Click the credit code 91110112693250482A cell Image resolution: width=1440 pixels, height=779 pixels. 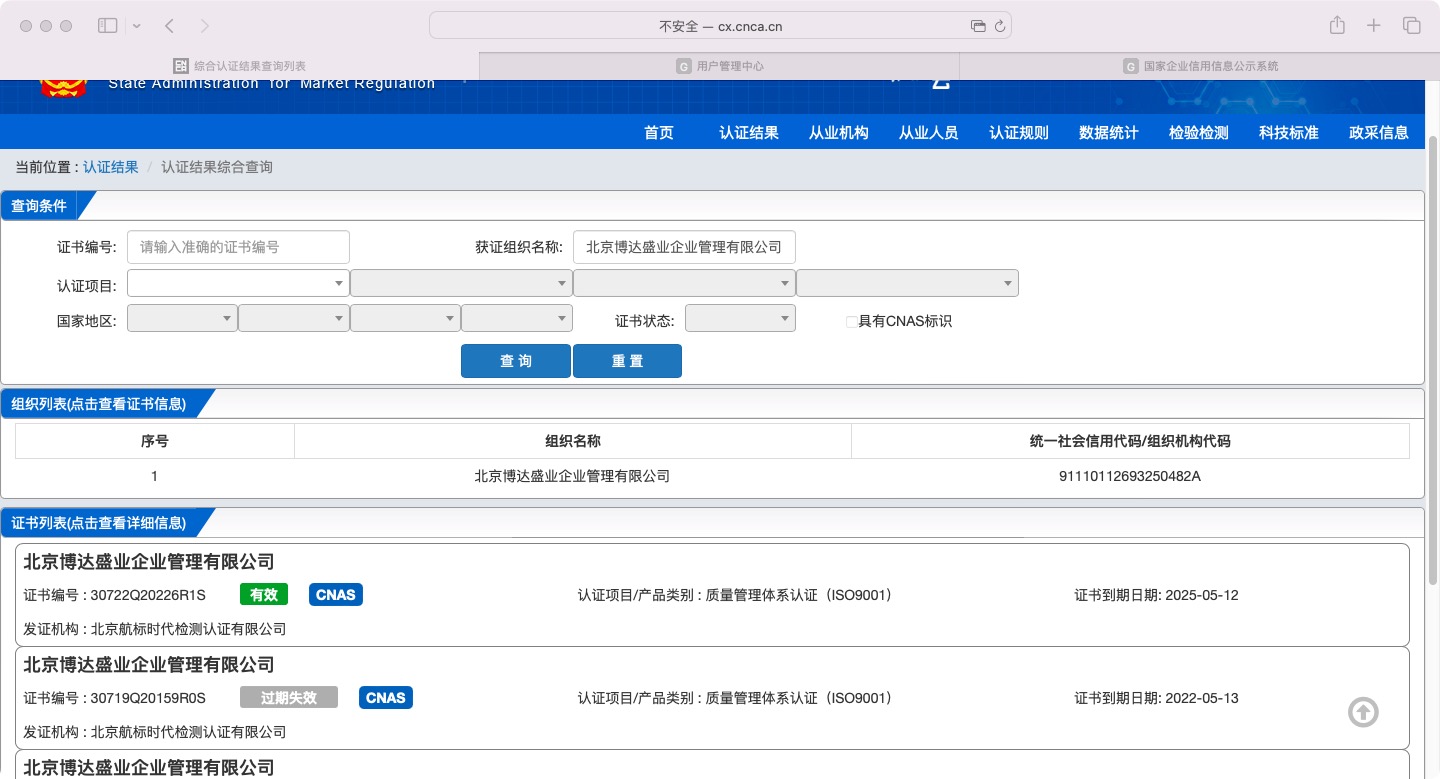[1130, 477]
